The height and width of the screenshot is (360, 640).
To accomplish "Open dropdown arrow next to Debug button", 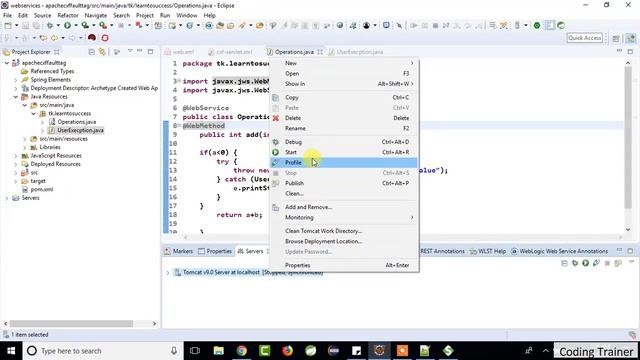I will [58, 26].
